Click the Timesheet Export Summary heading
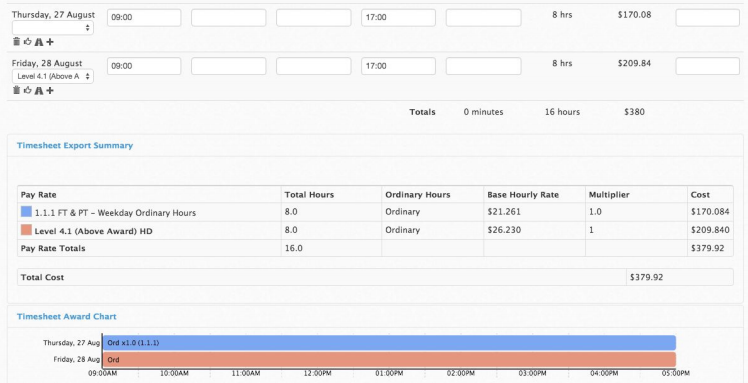The width and height of the screenshot is (748, 383). tap(75, 145)
